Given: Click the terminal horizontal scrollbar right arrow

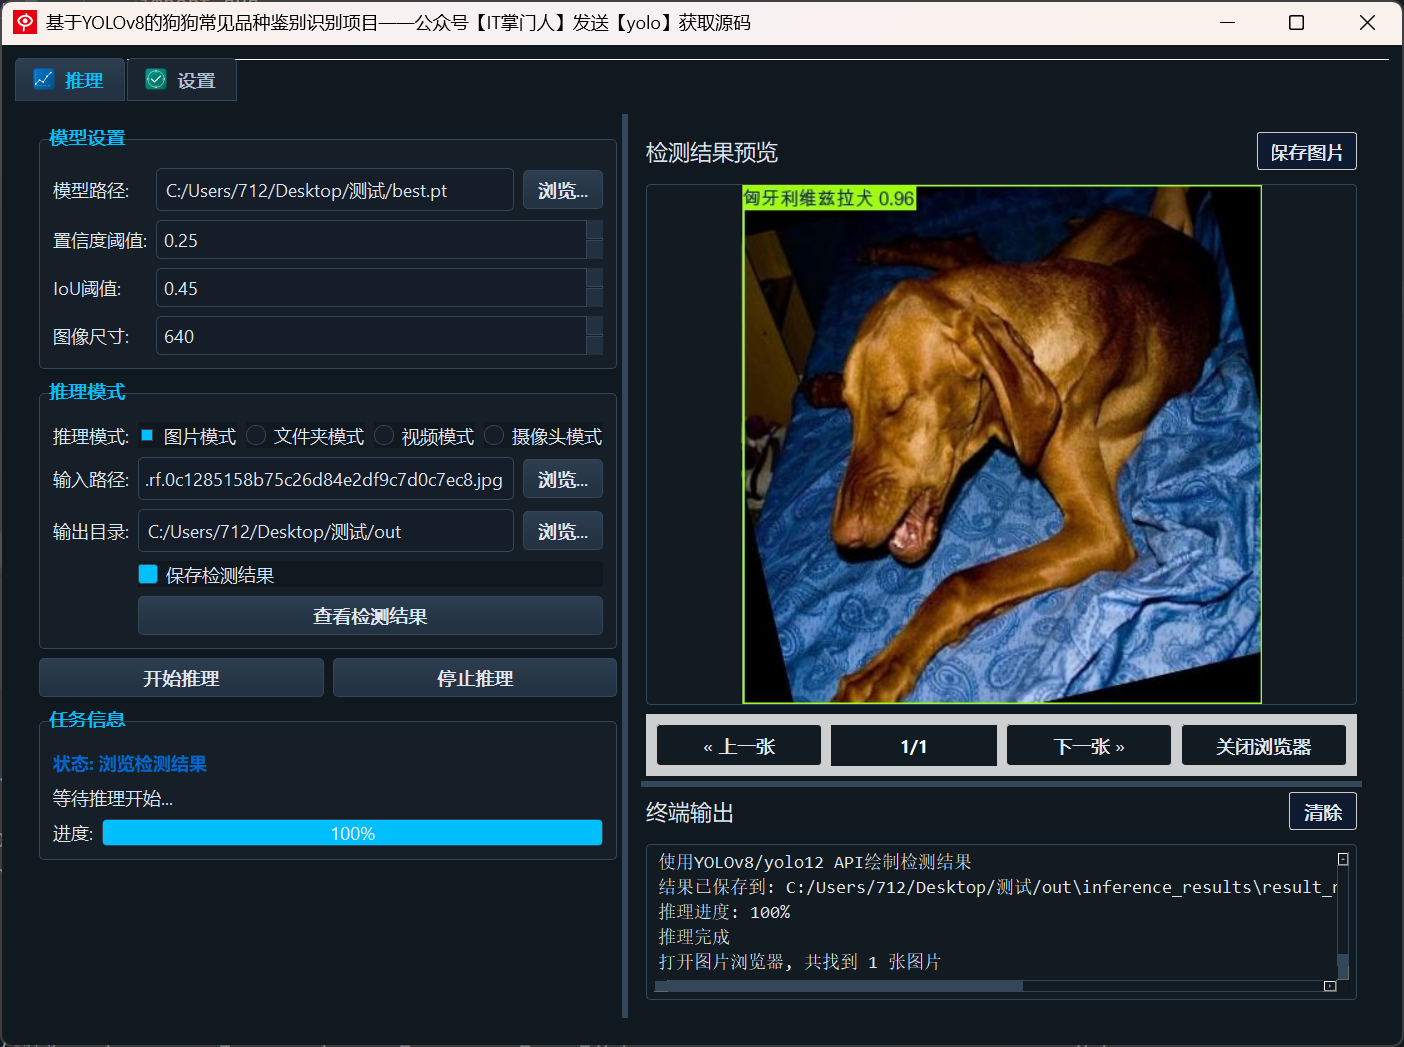Looking at the screenshot, I should 1330,986.
